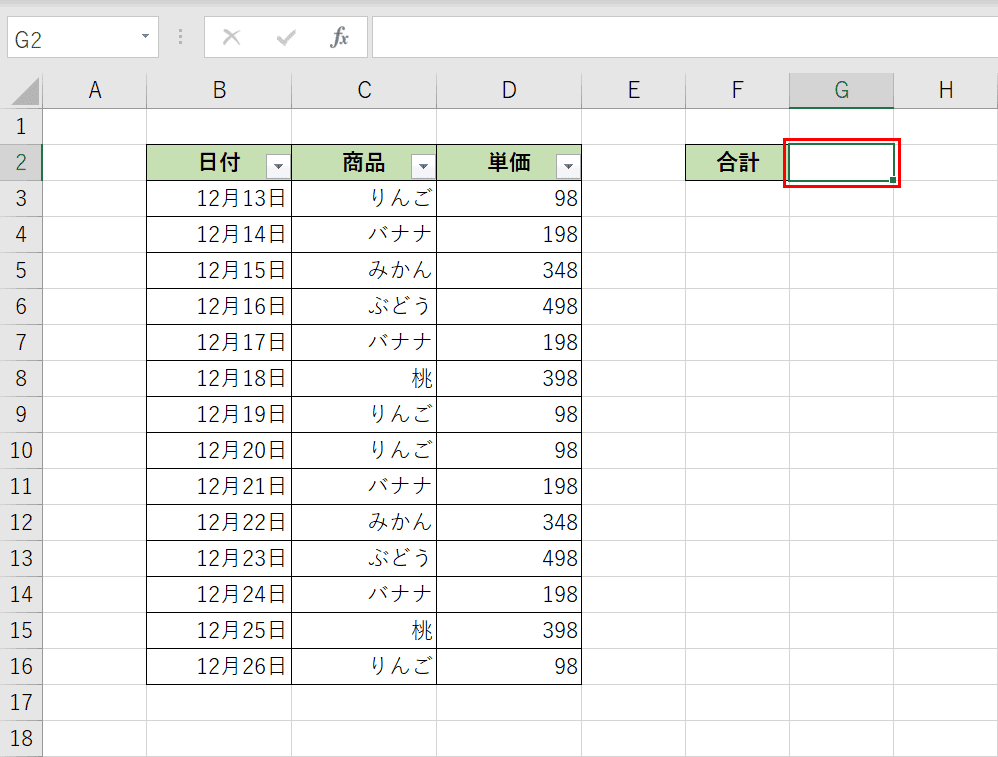Select price 98 in row 16
Viewport: 998px width, 757px height.
pos(509,667)
